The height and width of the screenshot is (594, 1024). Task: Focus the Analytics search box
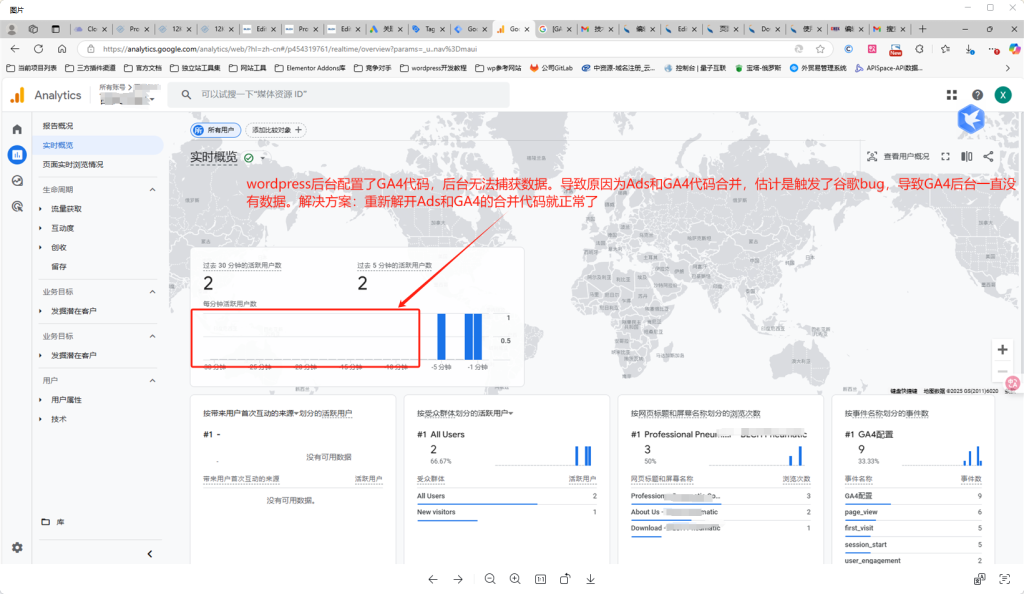(340, 95)
